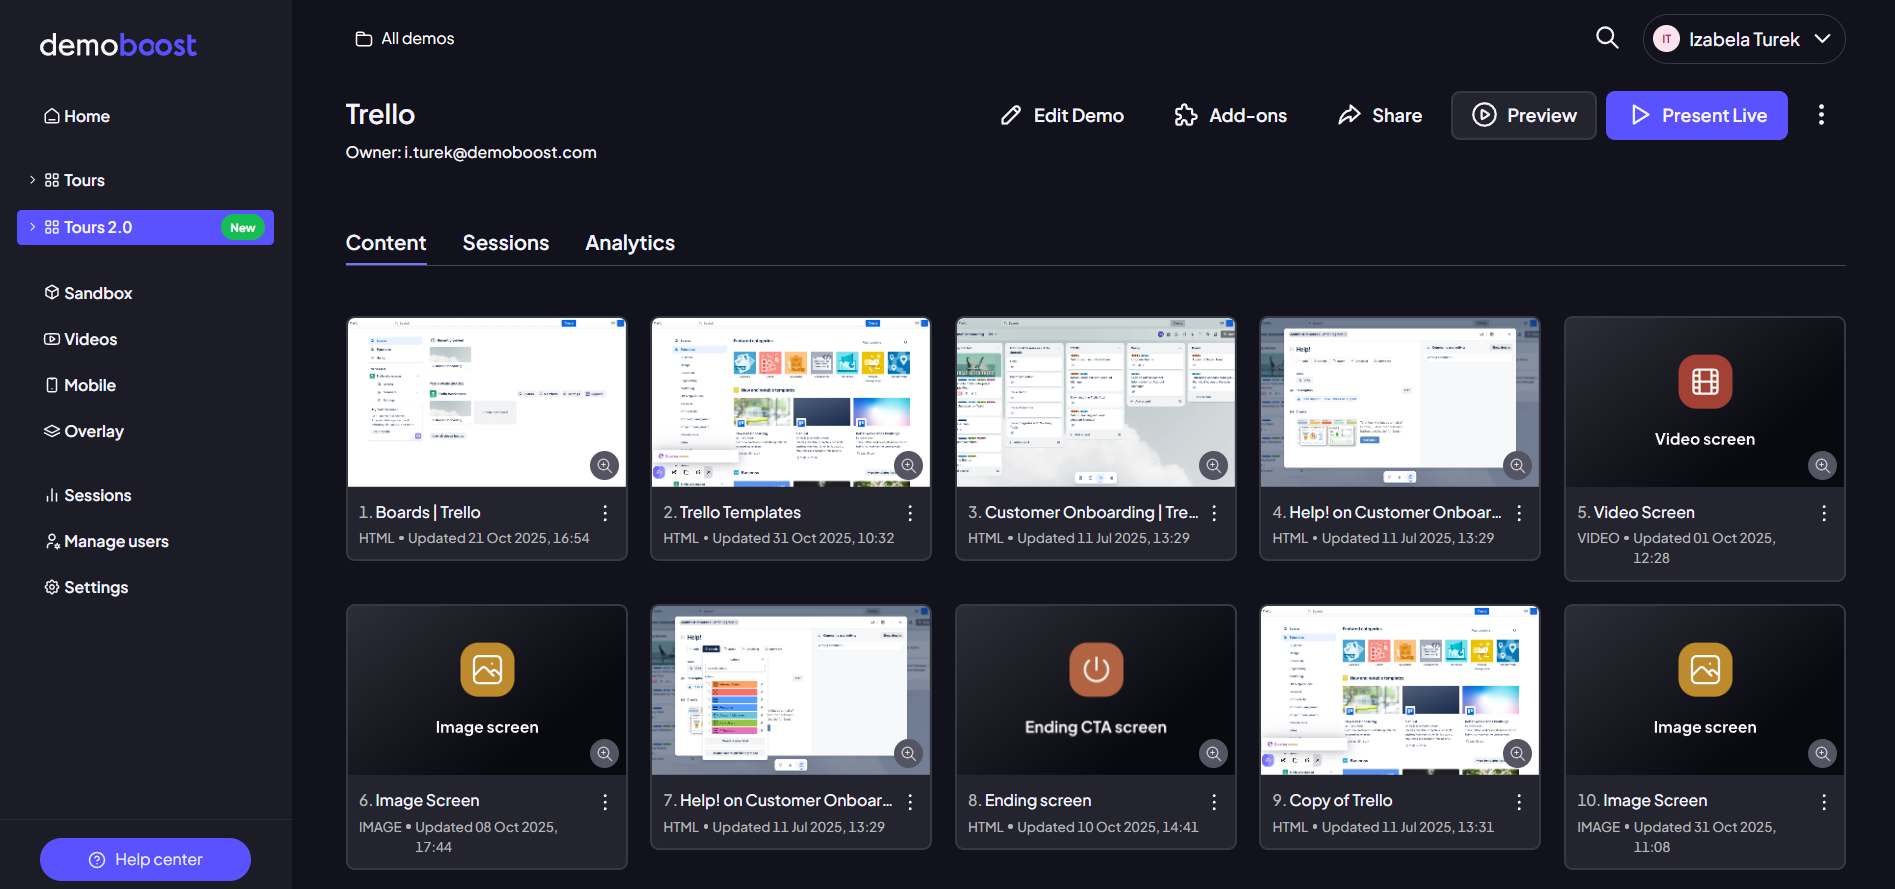1895x889 pixels.
Task: Open options menu for Ending screen
Action: tap(1214, 802)
